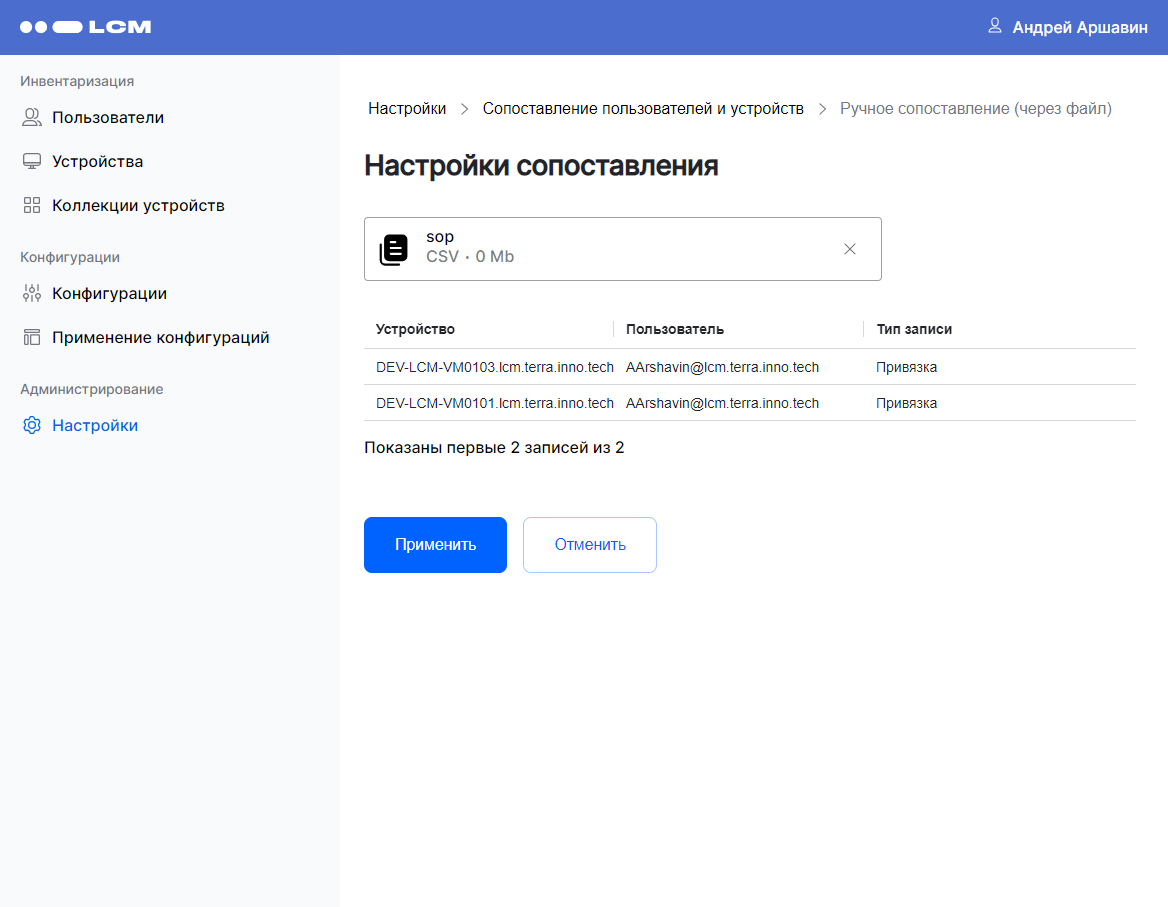Click the LCM logo in header
1168x907 pixels.
coord(85,27)
